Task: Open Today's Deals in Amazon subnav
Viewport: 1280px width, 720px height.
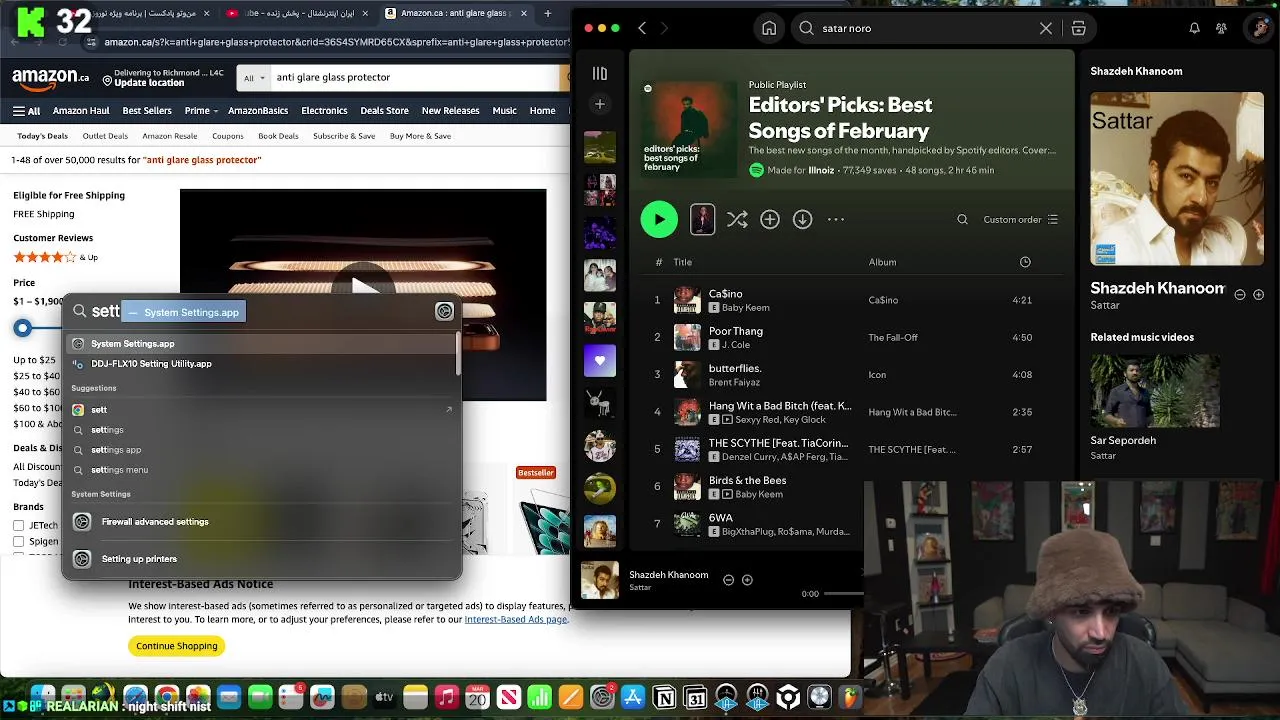Action: pyautogui.click(x=42, y=136)
